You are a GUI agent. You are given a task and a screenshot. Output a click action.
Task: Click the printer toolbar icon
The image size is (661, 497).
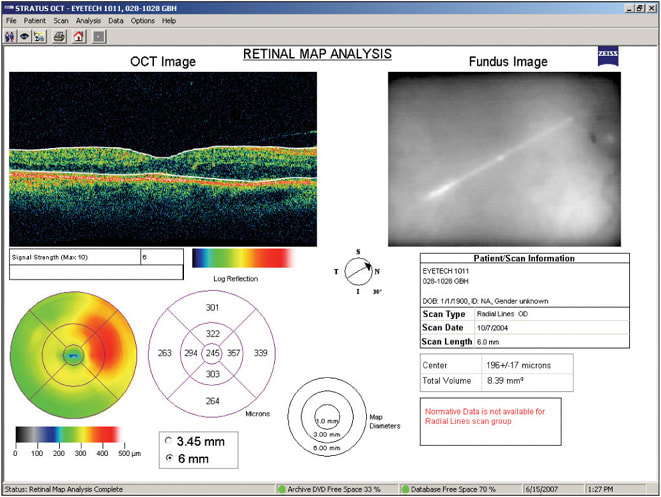pos(59,37)
